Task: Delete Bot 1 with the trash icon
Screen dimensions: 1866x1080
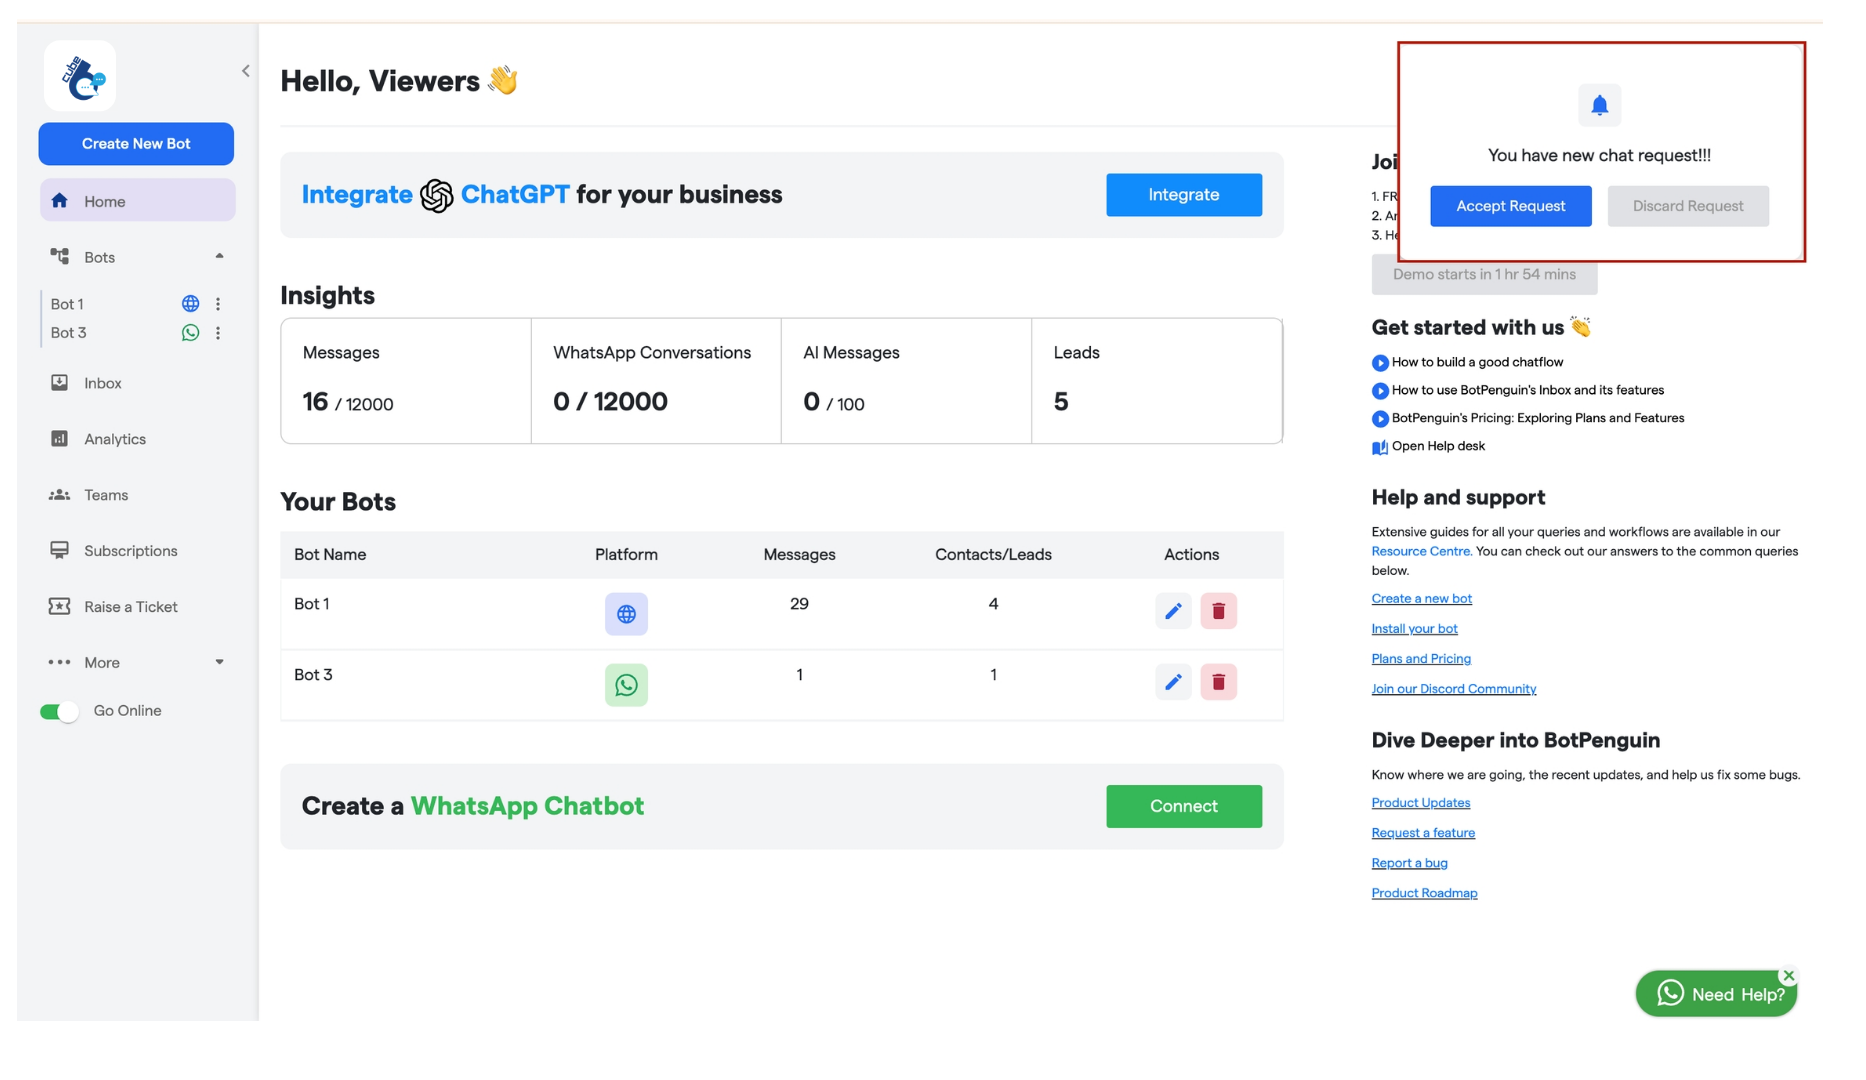Action: click(1219, 611)
